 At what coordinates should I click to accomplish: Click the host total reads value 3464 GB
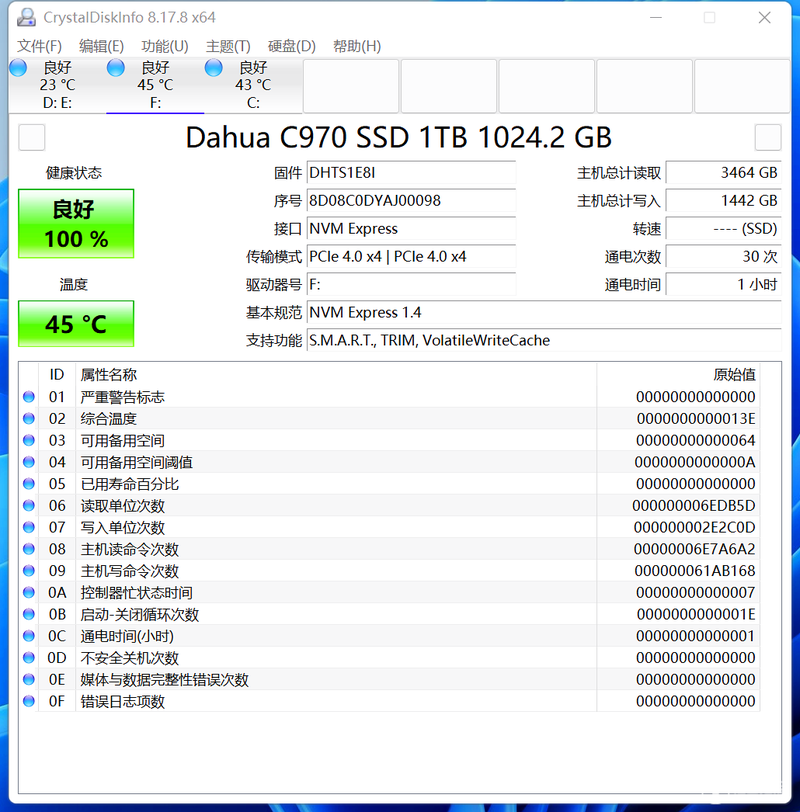[723, 173]
